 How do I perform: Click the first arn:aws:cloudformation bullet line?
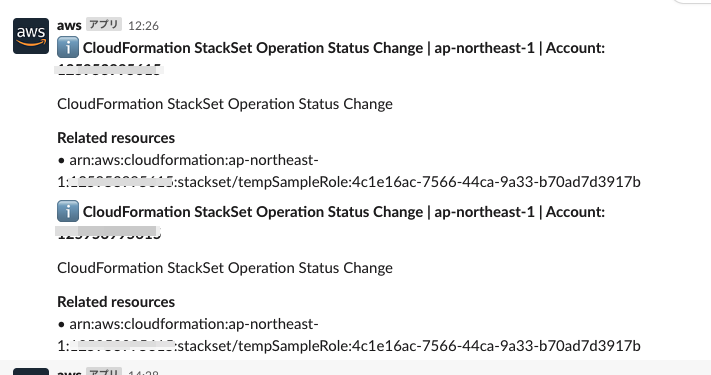[x=189, y=160]
